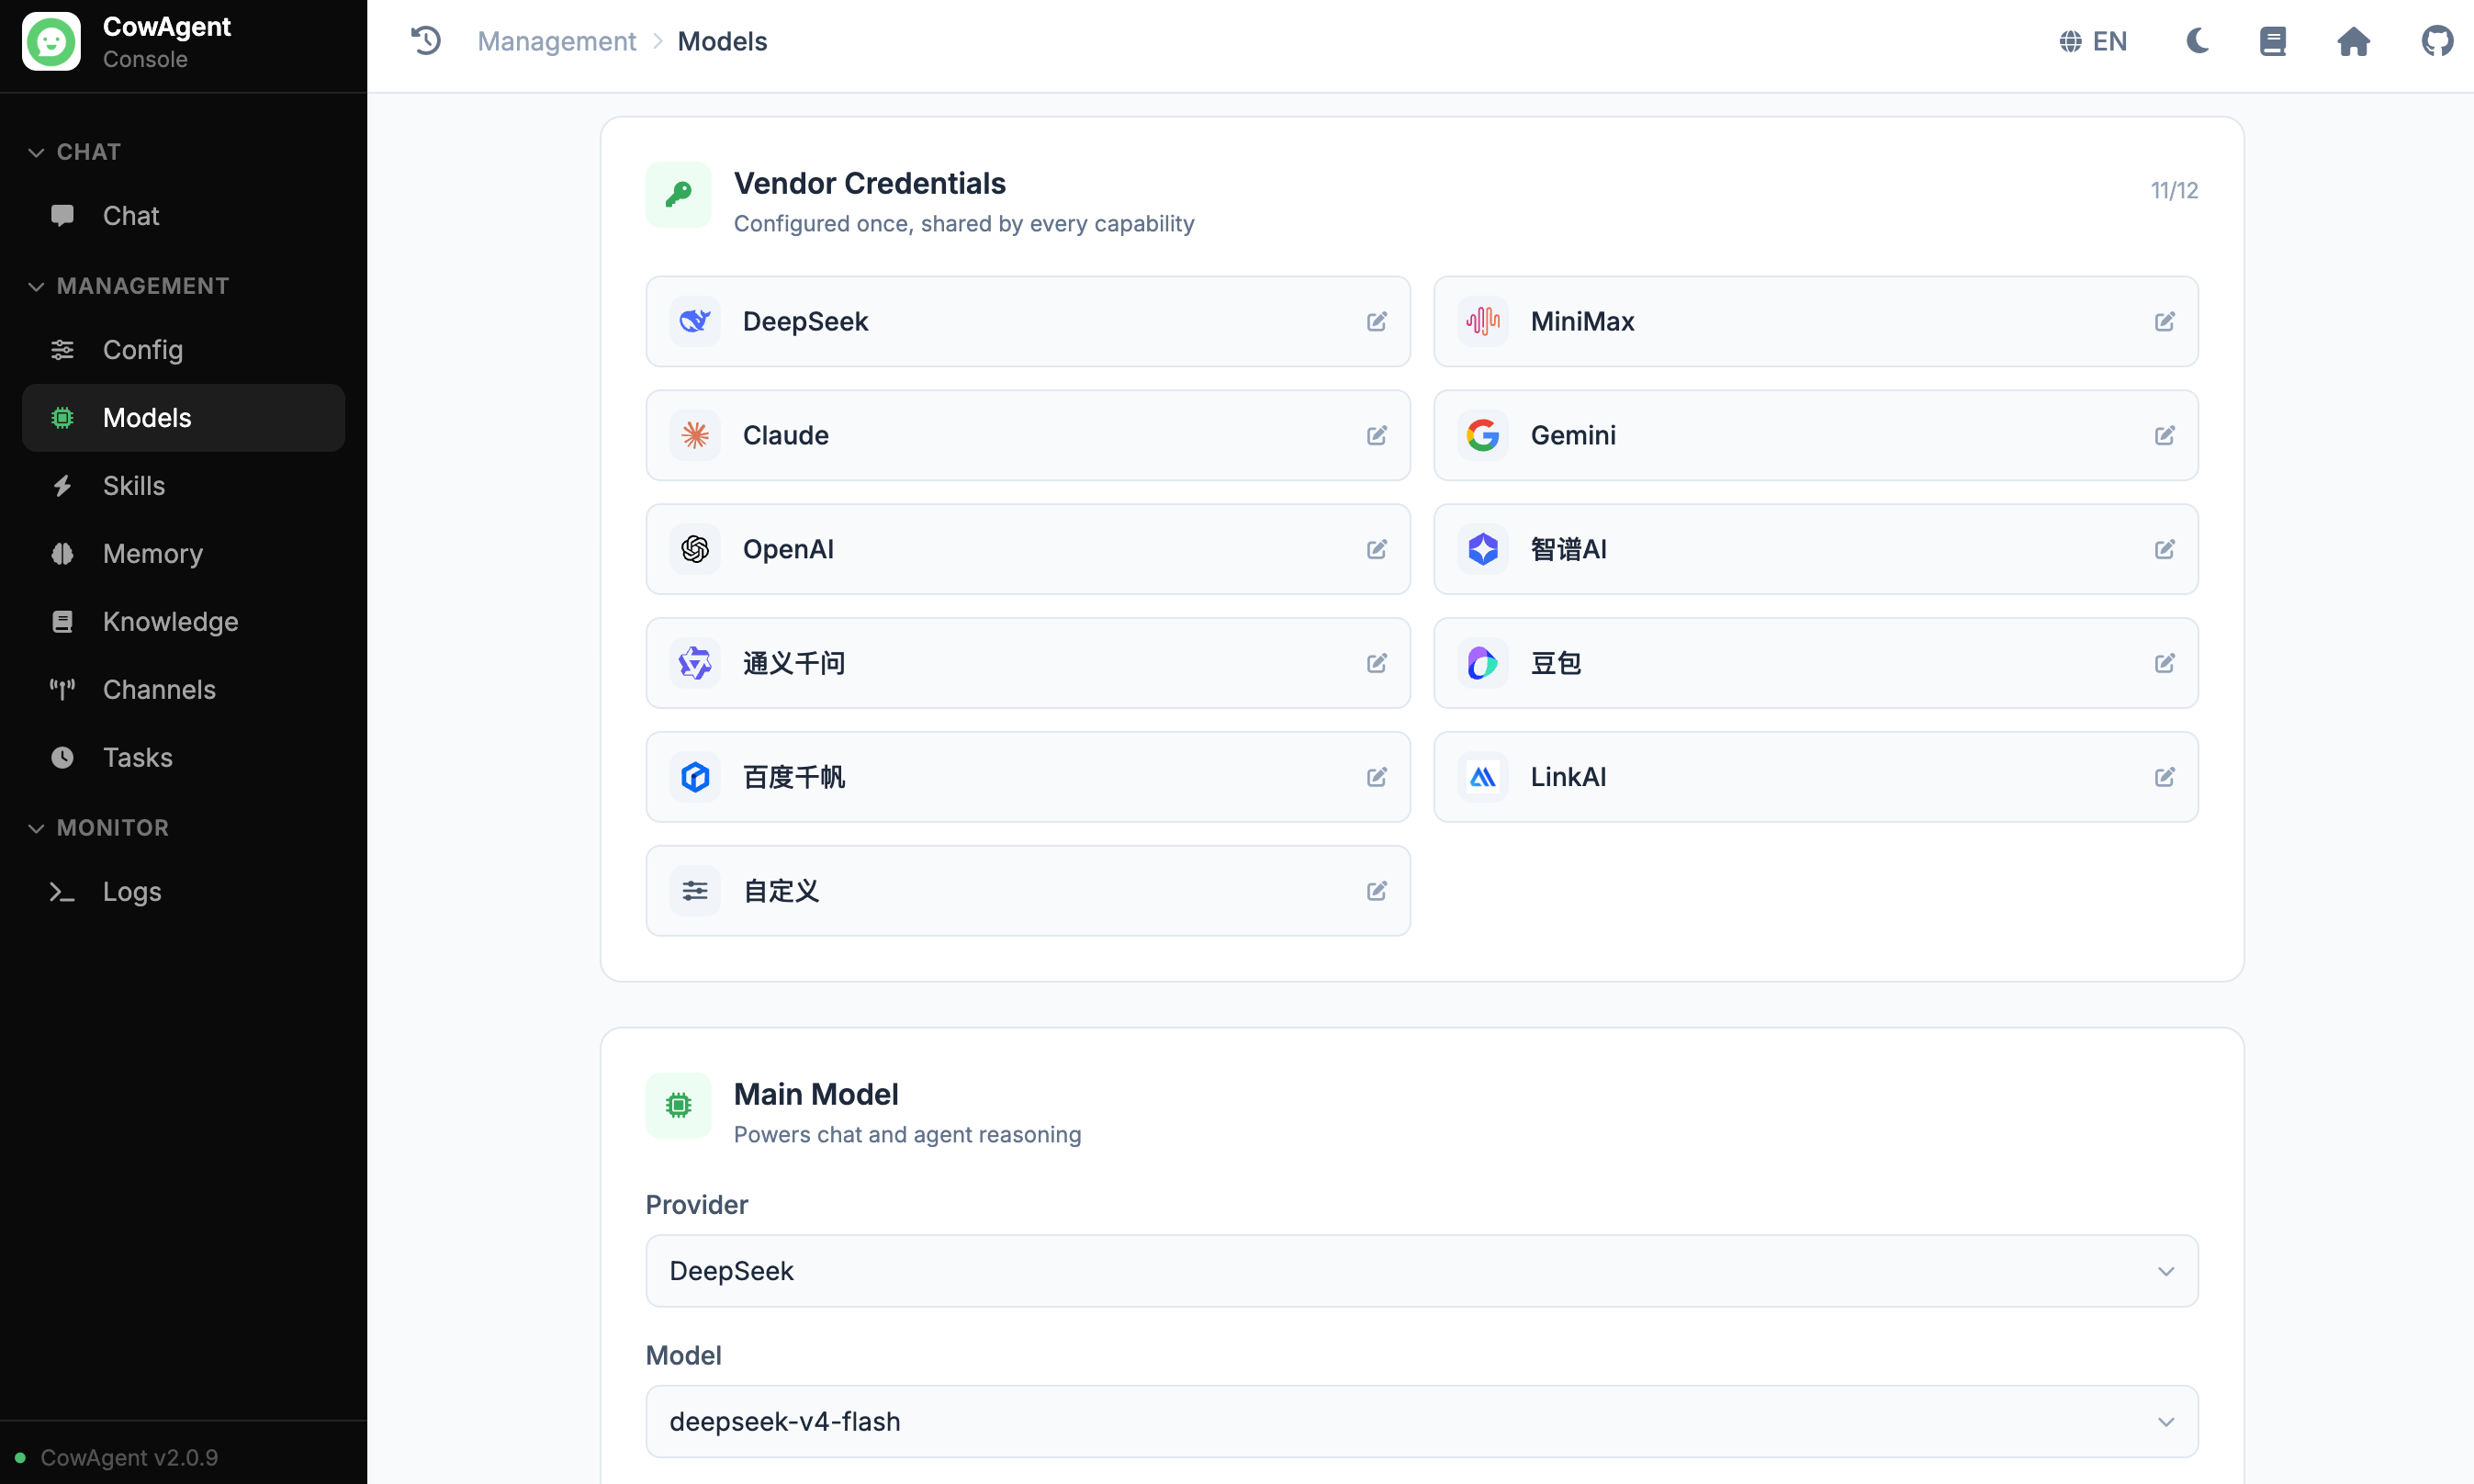Open Skills in the sidebar
Screen dimensions: 2474x1484
coord(183,486)
